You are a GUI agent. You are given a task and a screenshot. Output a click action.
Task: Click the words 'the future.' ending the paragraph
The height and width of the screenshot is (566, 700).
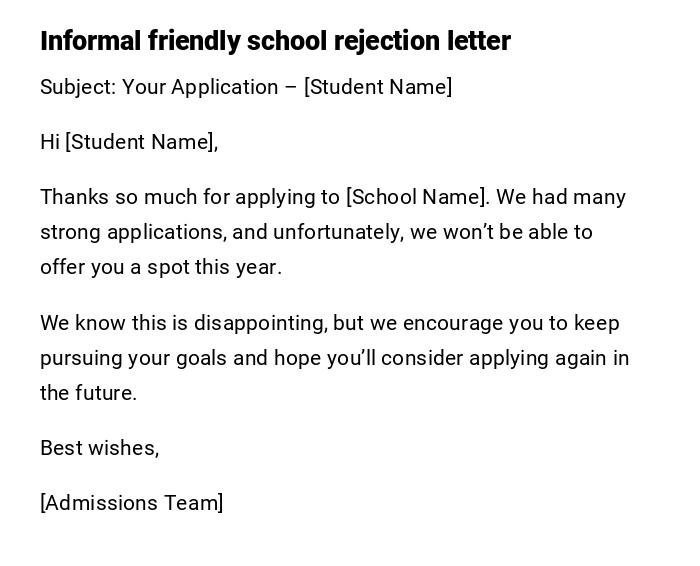(88, 393)
